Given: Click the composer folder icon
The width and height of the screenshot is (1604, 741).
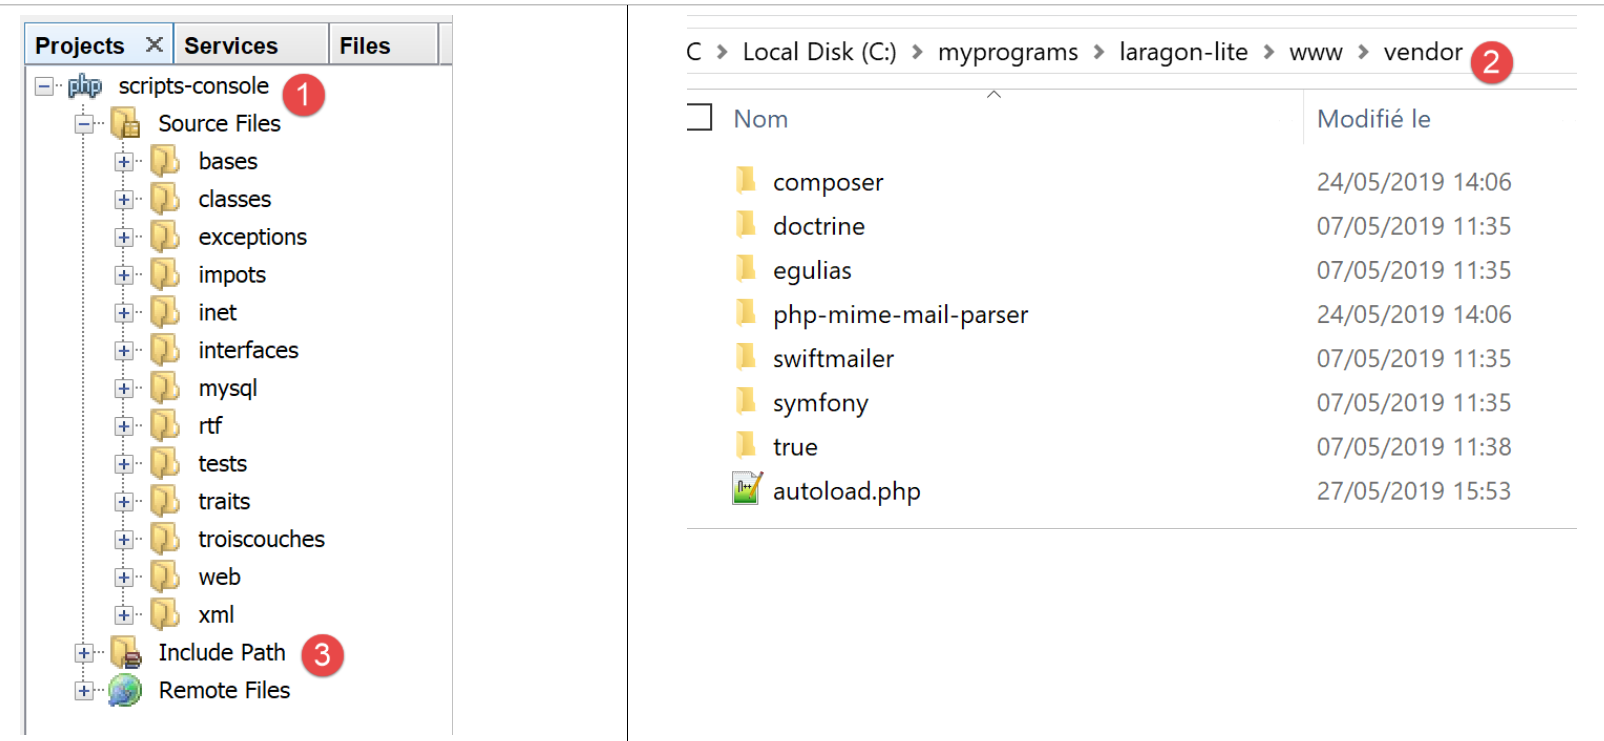Looking at the screenshot, I should 746,180.
